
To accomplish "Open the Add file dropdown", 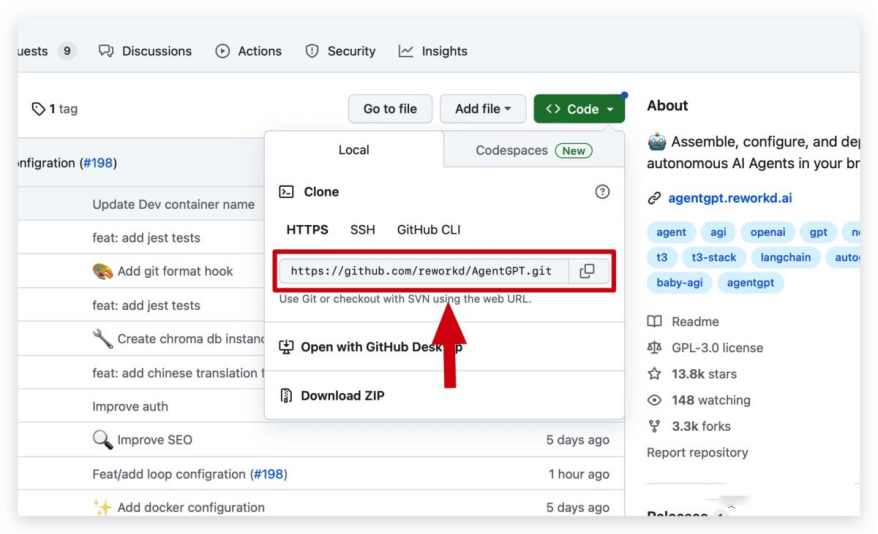I will coord(483,109).
